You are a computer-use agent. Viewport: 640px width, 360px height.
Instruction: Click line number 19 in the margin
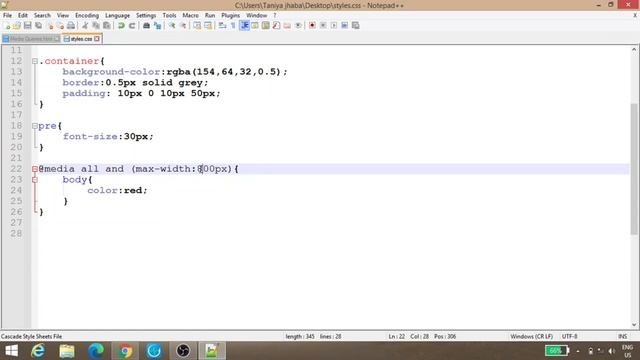(16, 137)
